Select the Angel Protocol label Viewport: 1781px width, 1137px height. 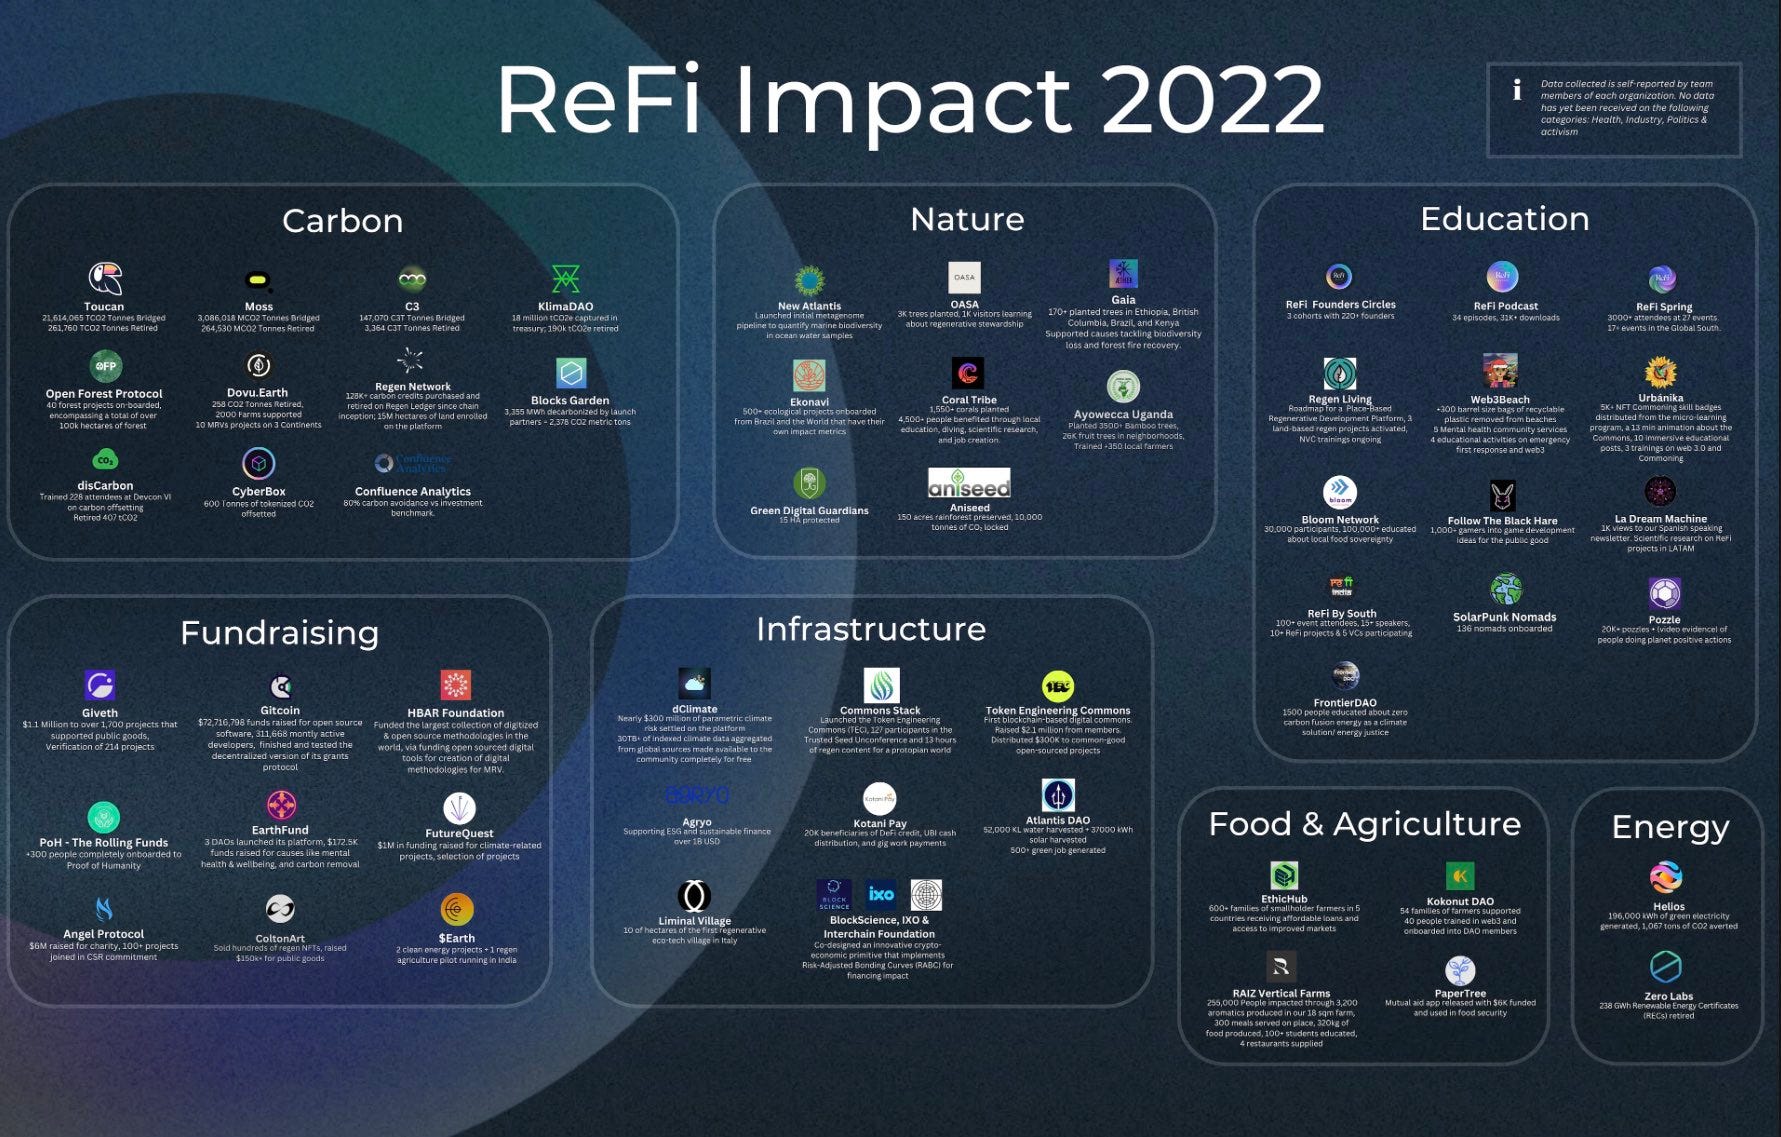pos(104,934)
